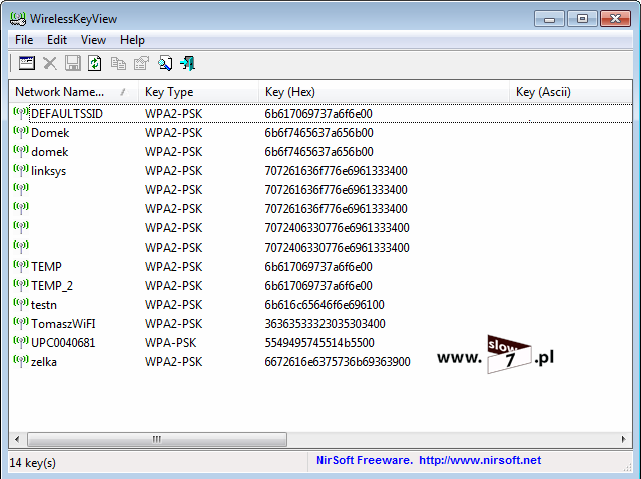Click the wireless icon beside TomaszWiFI
Viewport: 641px width, 479px height.
21,323
